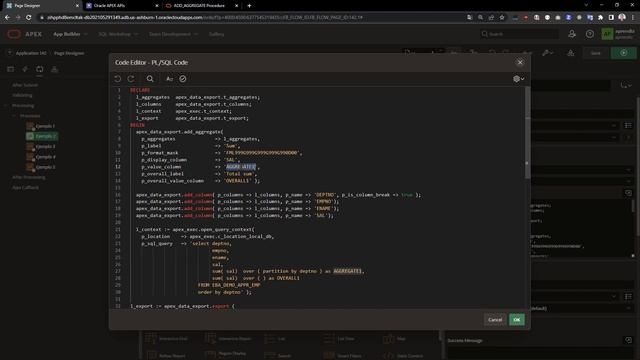The height and width of the screenshot is (360, 640).
Task: Collapse the Processes tree node
Action: tap(14, 116)
